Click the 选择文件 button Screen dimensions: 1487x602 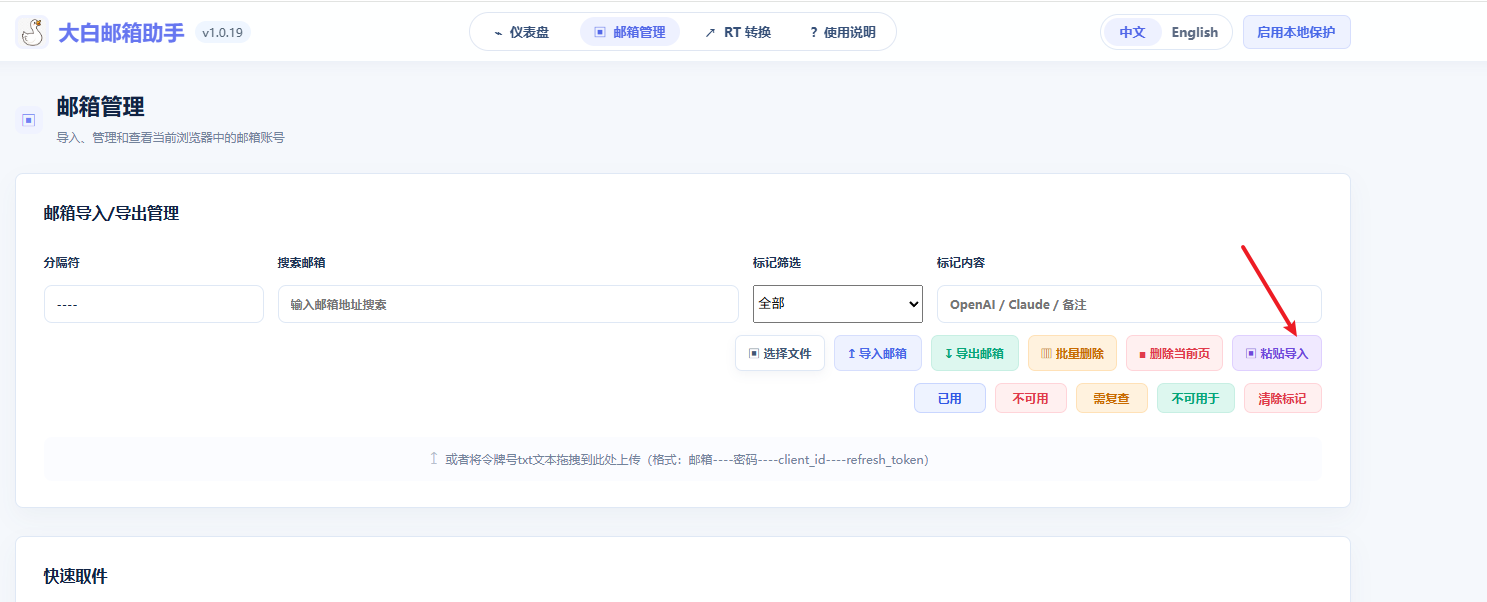780,353
